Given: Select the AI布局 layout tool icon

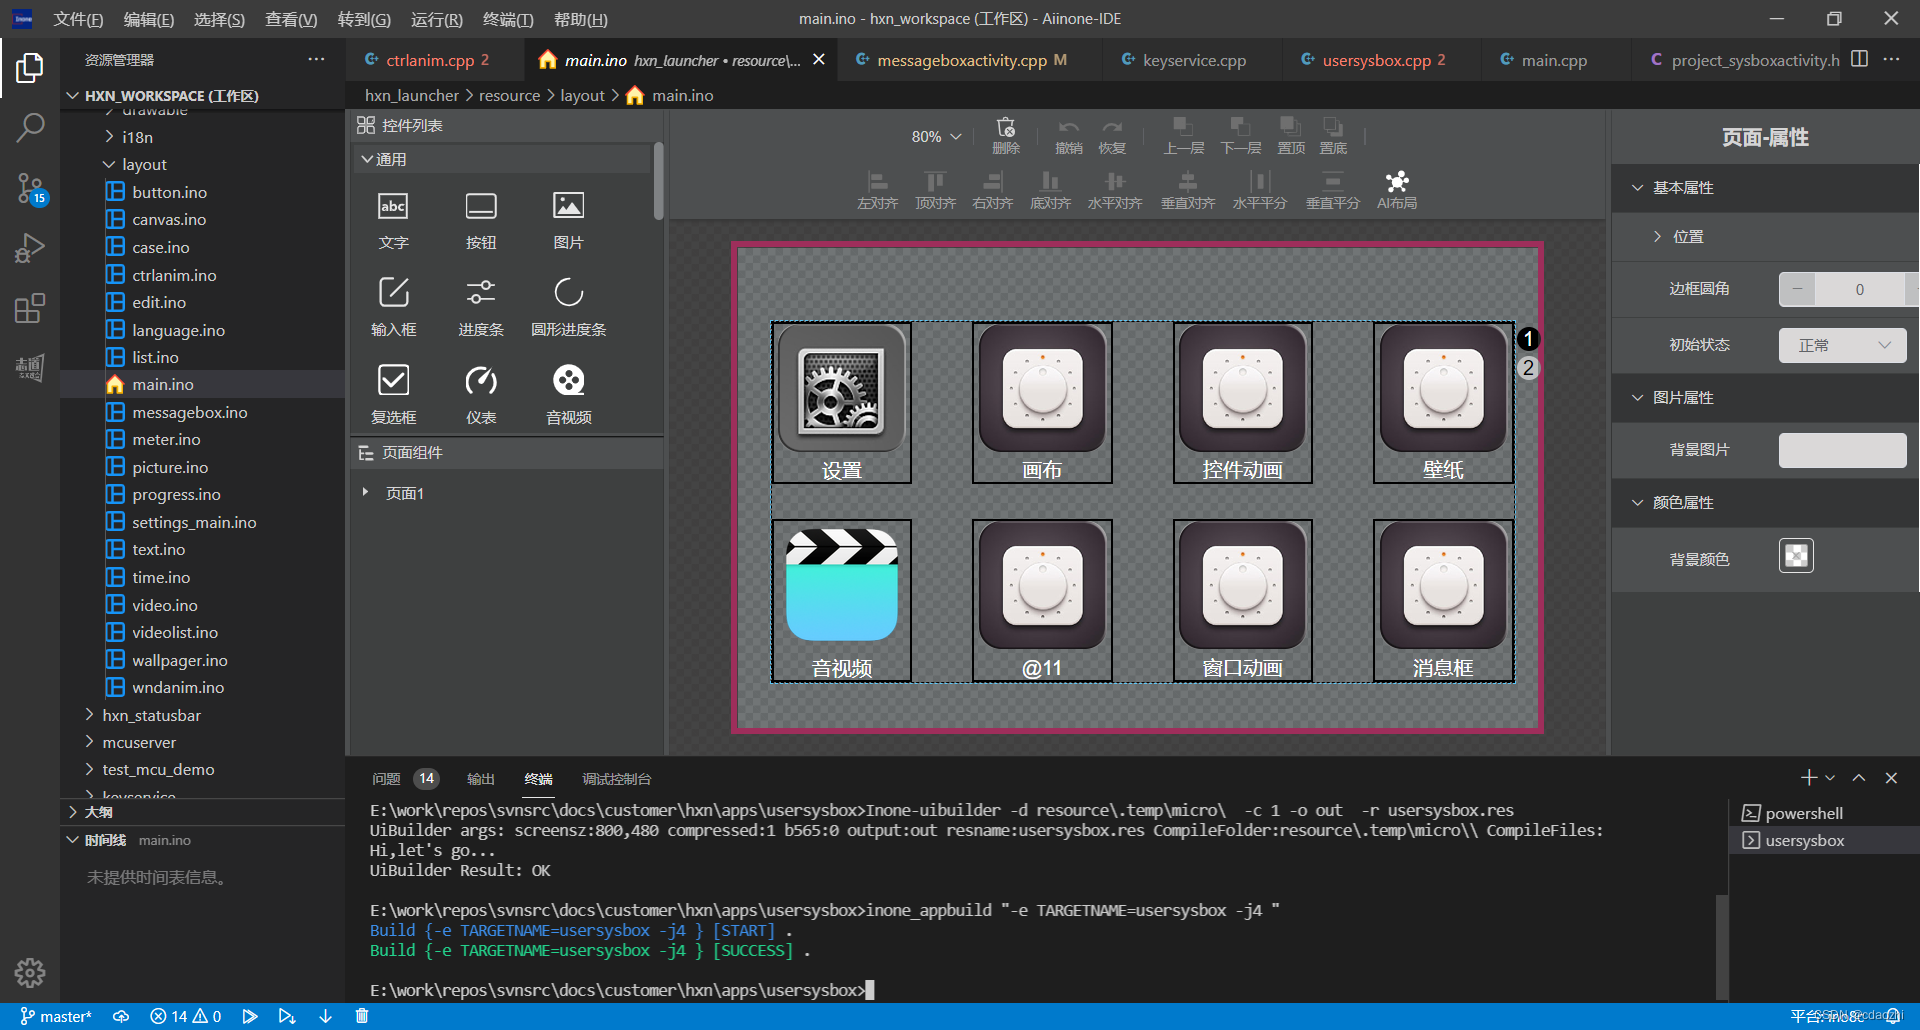Looking at the screenshot, I should pyautogui.click(x=1396, y=188).
